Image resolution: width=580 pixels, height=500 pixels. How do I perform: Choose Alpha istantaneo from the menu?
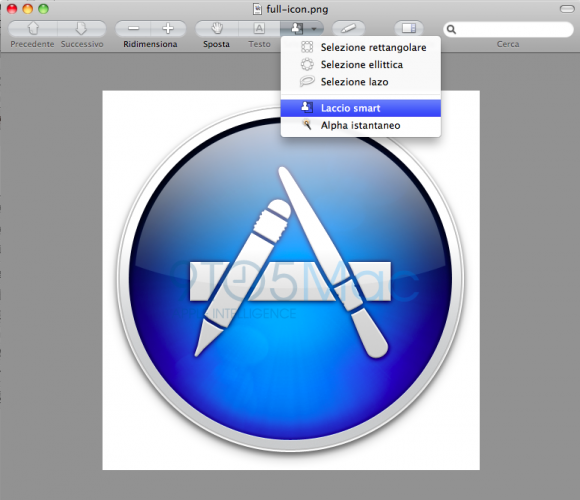(361, 125)
